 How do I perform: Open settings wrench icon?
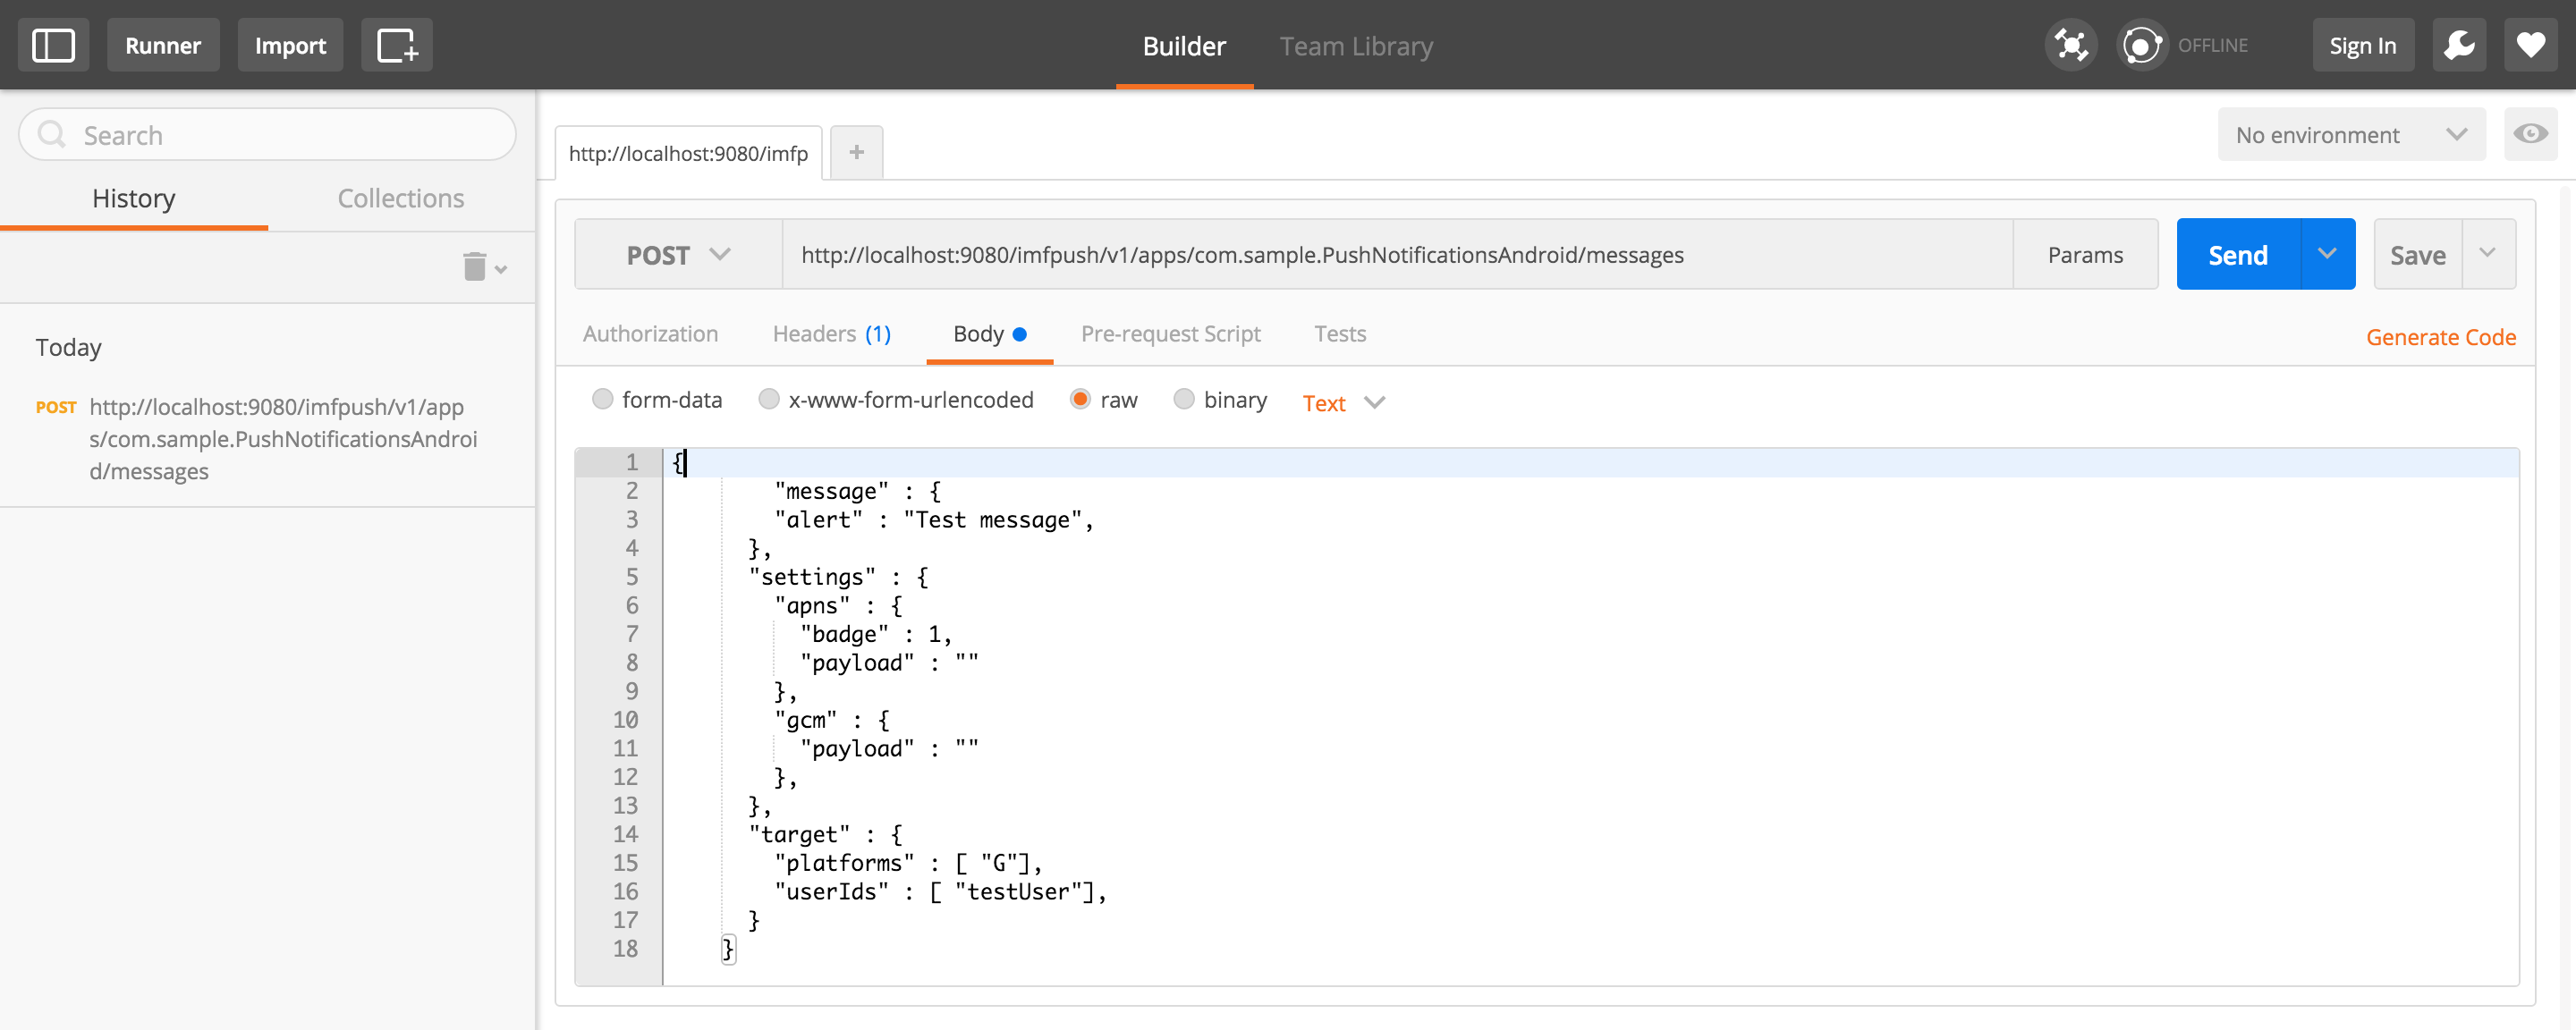tap(2459, 45)
